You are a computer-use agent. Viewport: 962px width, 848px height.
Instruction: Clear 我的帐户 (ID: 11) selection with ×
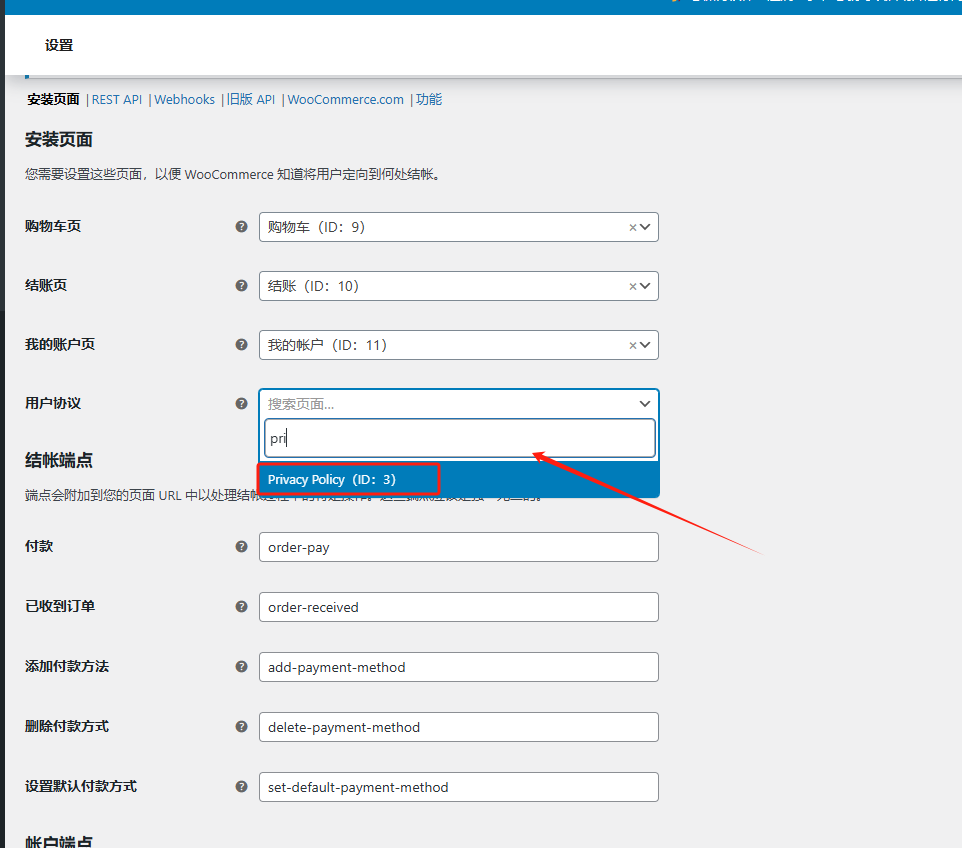632,346
